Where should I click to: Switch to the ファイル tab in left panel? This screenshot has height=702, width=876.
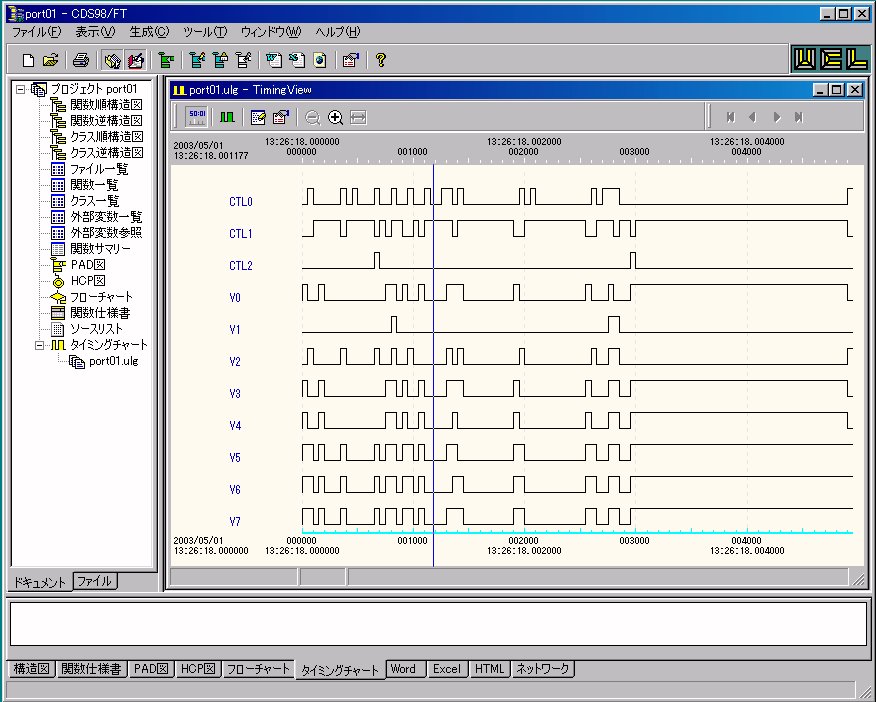95,581
